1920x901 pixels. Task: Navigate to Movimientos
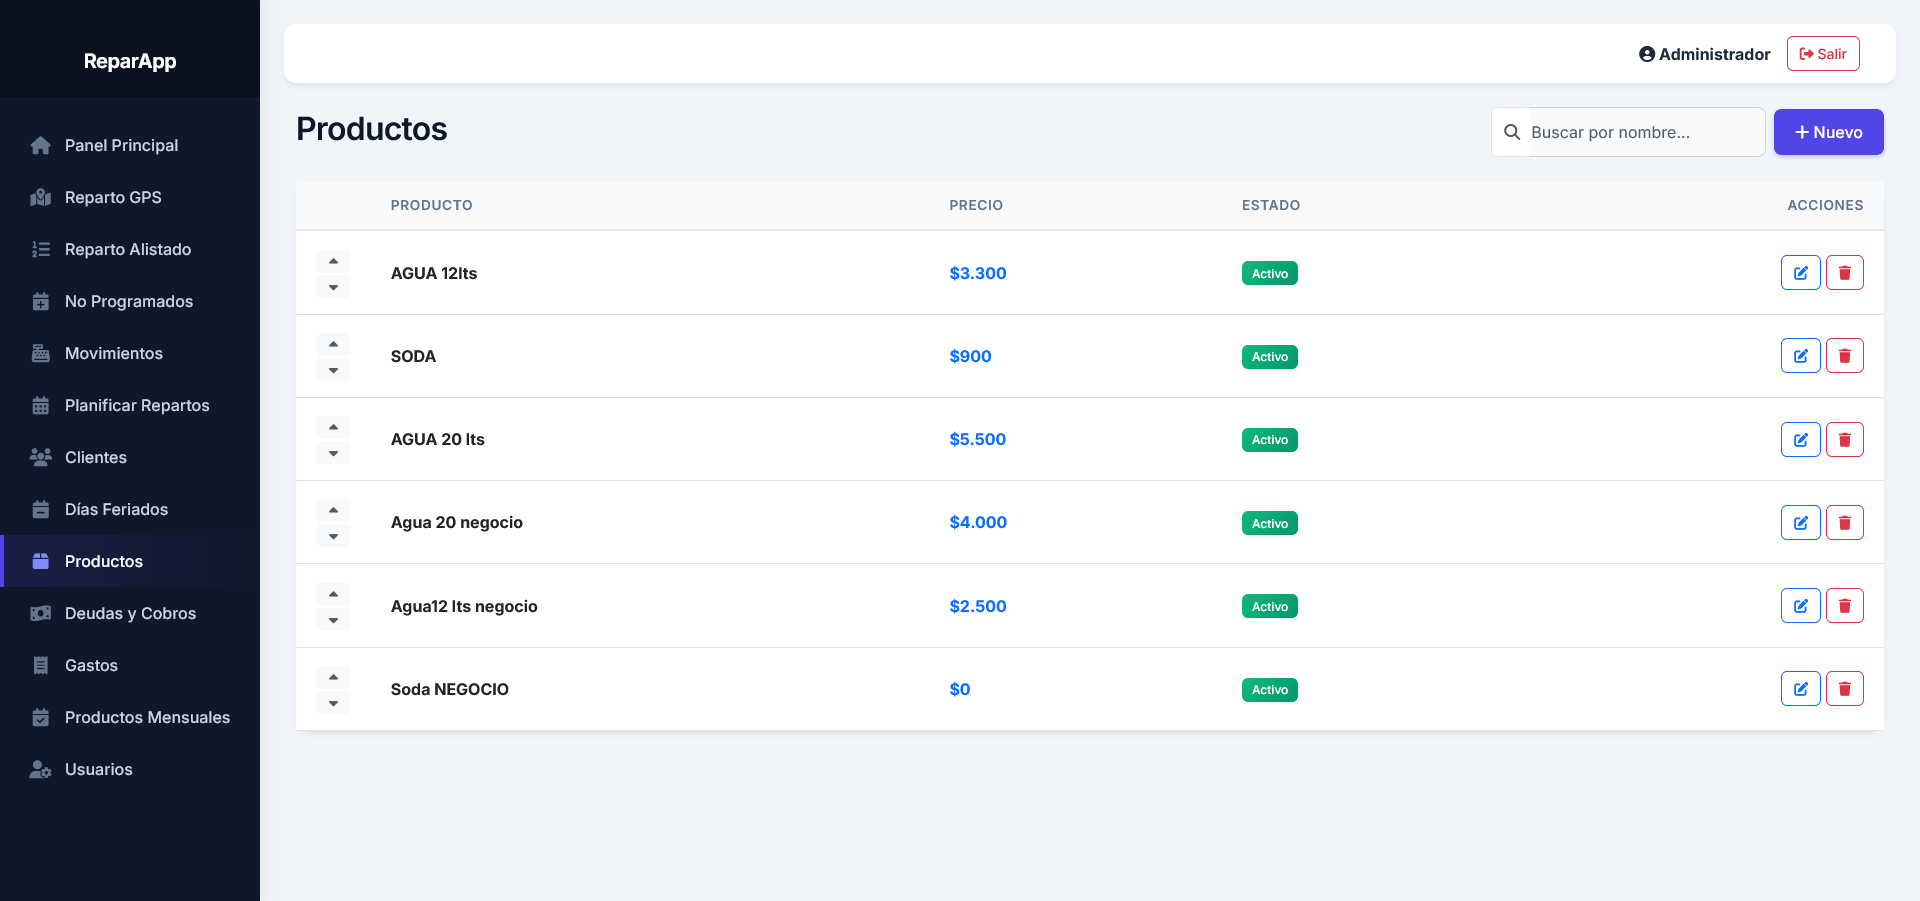[x=130, y=353]
